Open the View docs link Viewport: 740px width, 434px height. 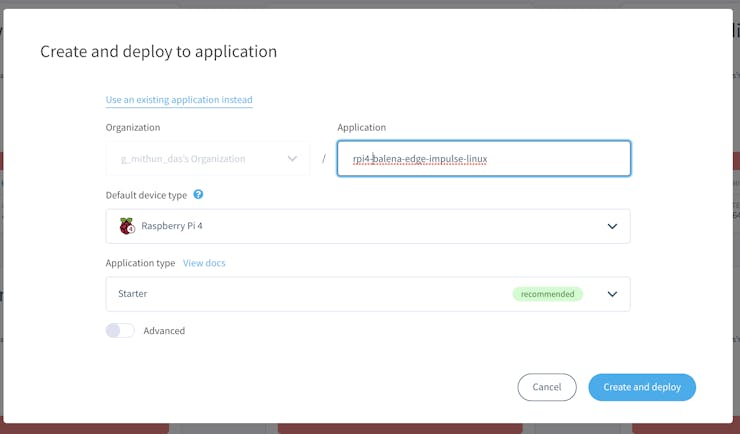[204, 263]
